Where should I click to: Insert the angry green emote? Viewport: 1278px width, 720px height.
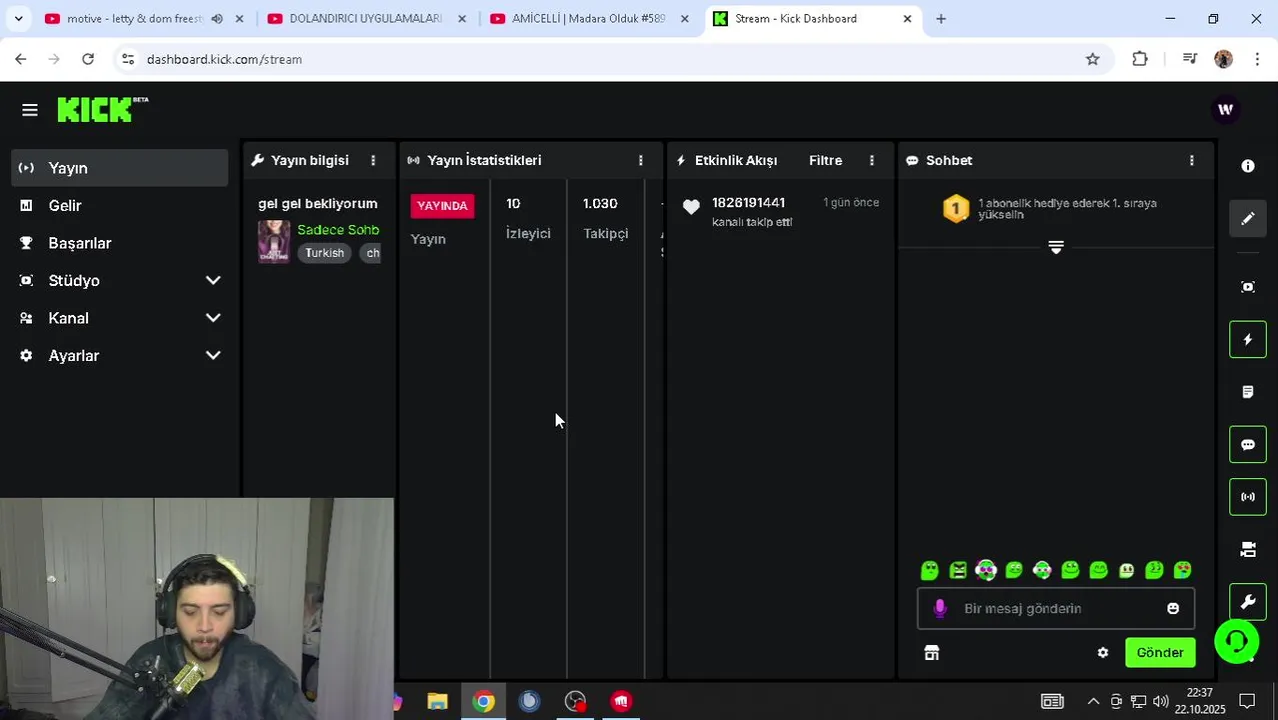(958, 570)
